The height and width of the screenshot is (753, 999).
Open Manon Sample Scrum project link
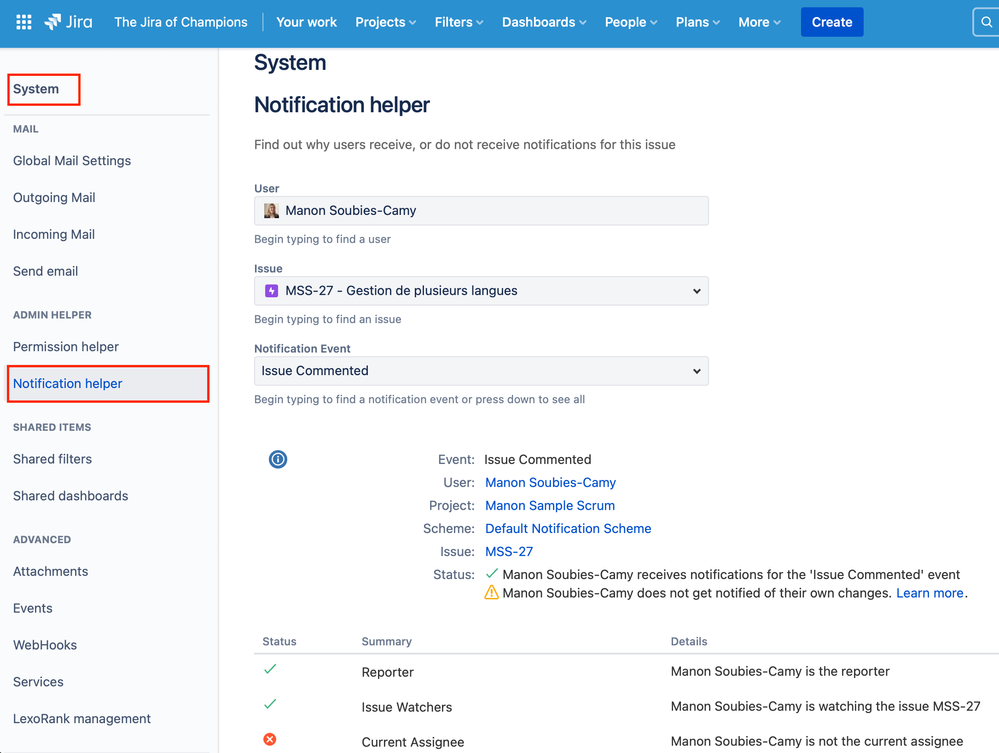click(x=550, y=506)
